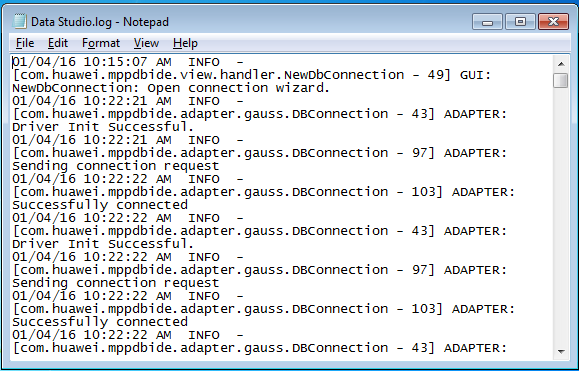Click first "Successfully connected" log line
The height and width of the screenshot is (371, 579).
100,205
